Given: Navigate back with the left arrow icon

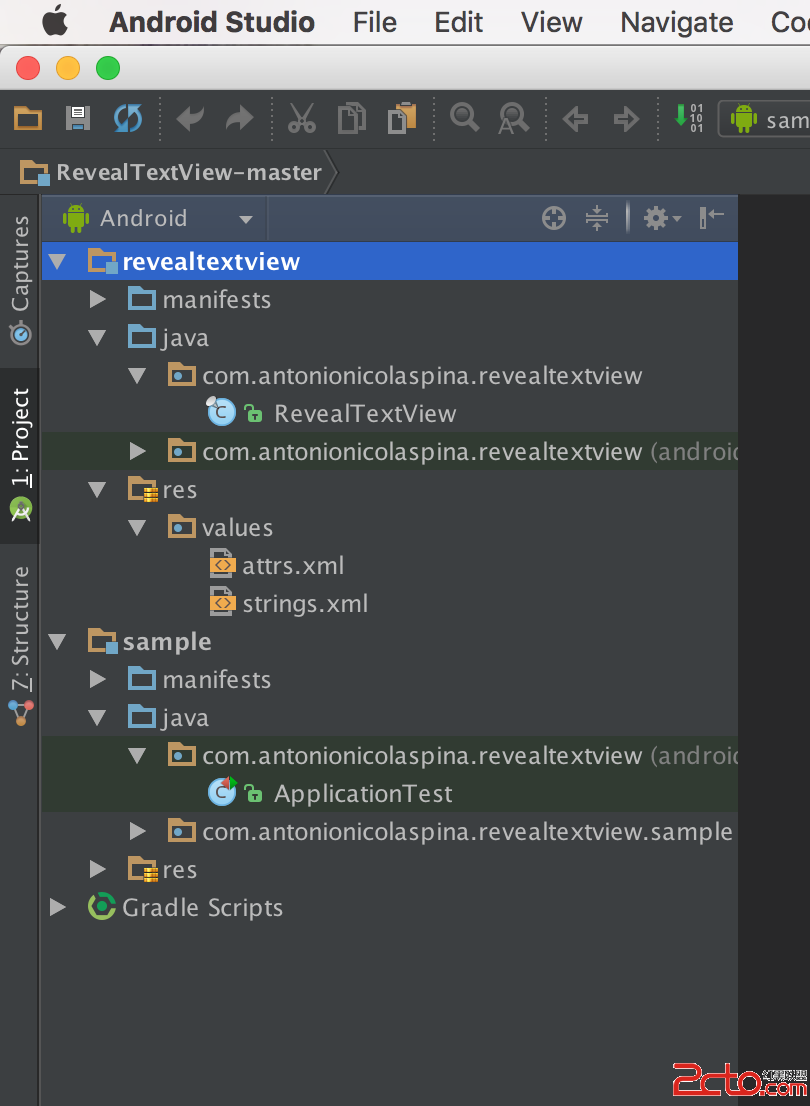Looking at the screenshot, I should click(576, 118).
